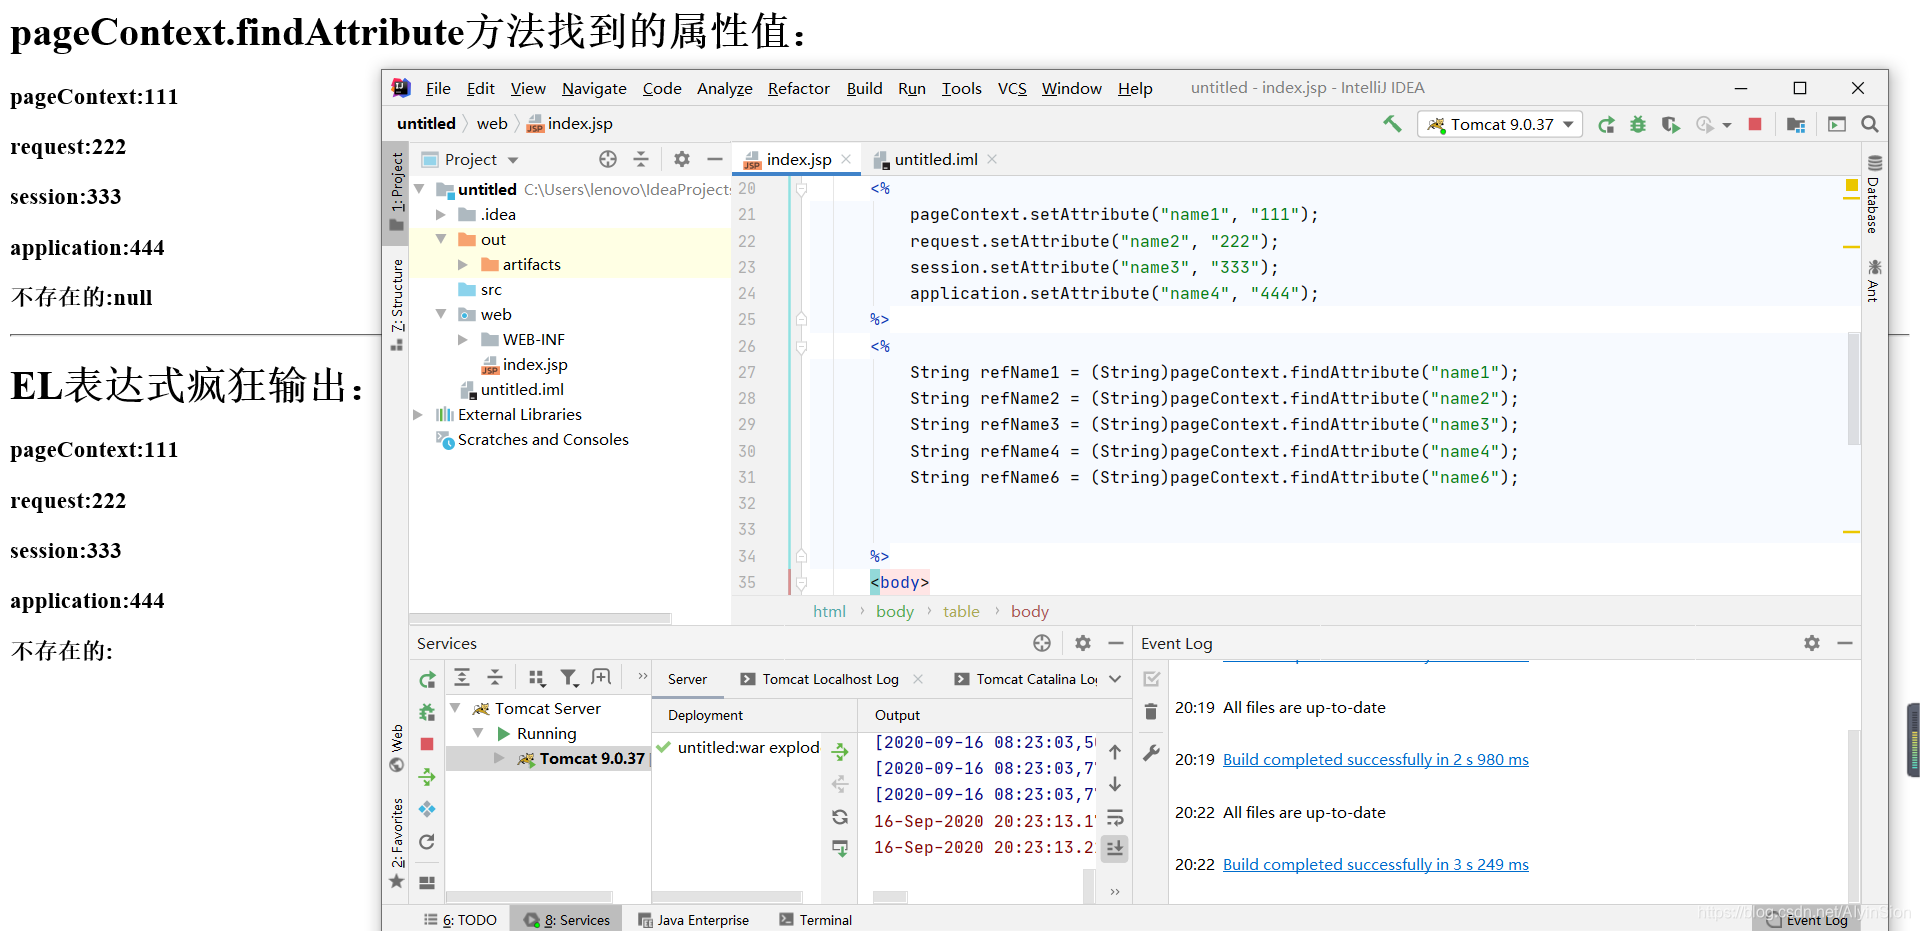Click the rerun Tomcat icon in main toolbar
This screenshot has height=931, width=1920.
(x=1606, y=124)
